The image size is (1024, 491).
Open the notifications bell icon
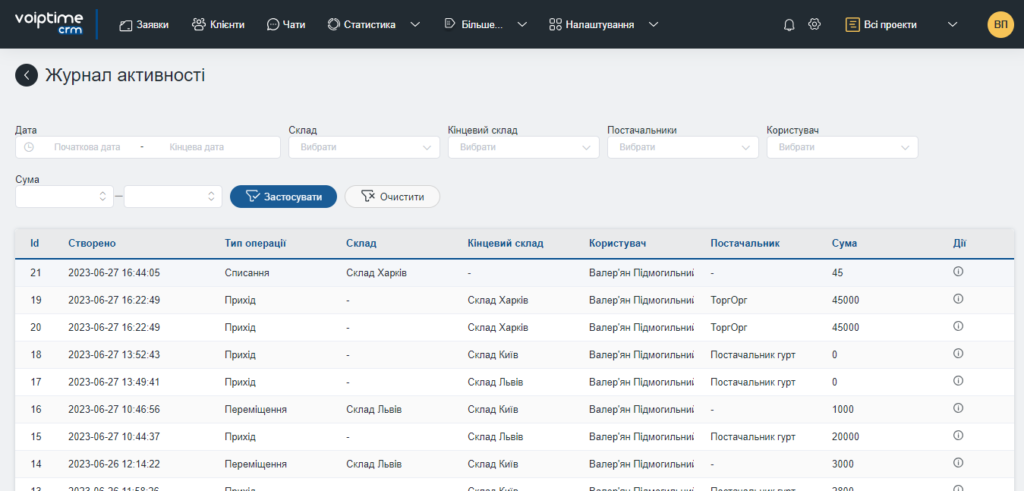[x=789, y=25]
